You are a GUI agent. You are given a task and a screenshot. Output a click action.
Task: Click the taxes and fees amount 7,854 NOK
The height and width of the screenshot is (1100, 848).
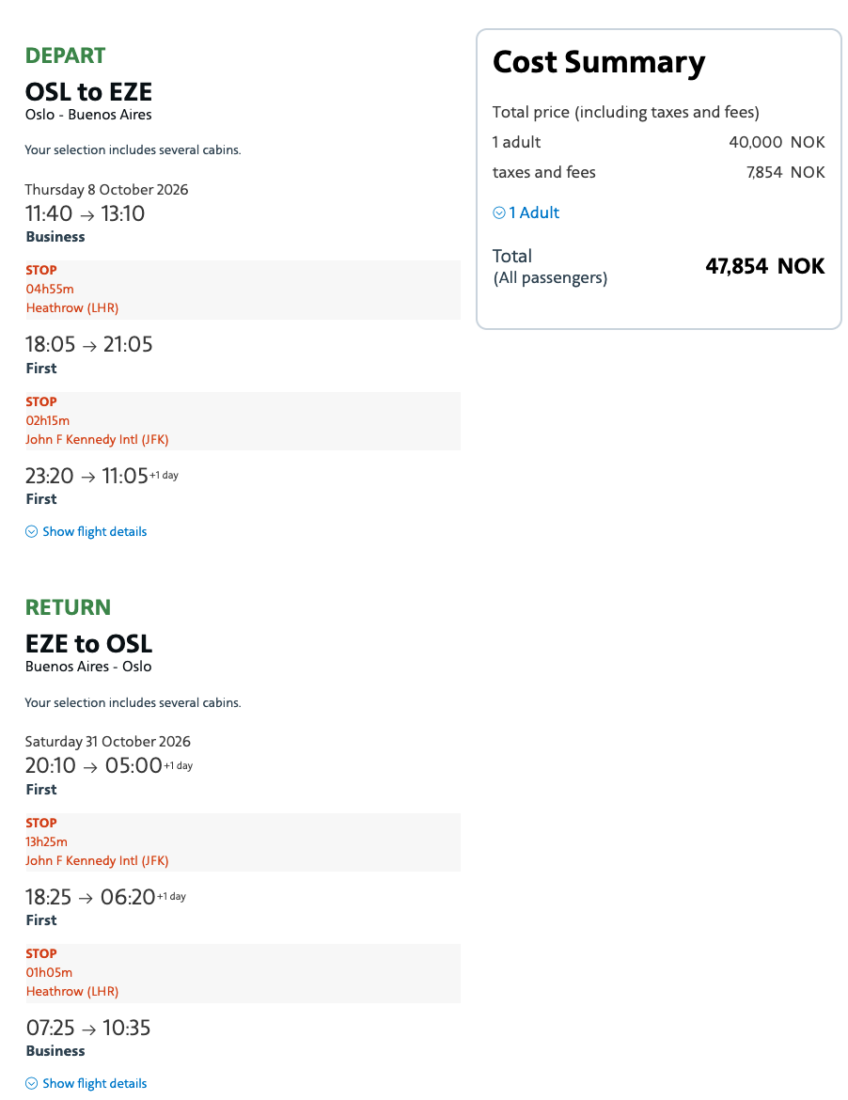785,172
